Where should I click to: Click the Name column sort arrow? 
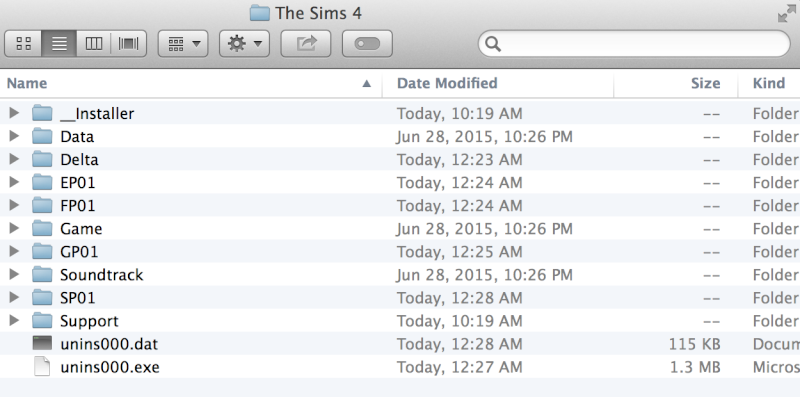pyautogui.click(x=366, y=84)
